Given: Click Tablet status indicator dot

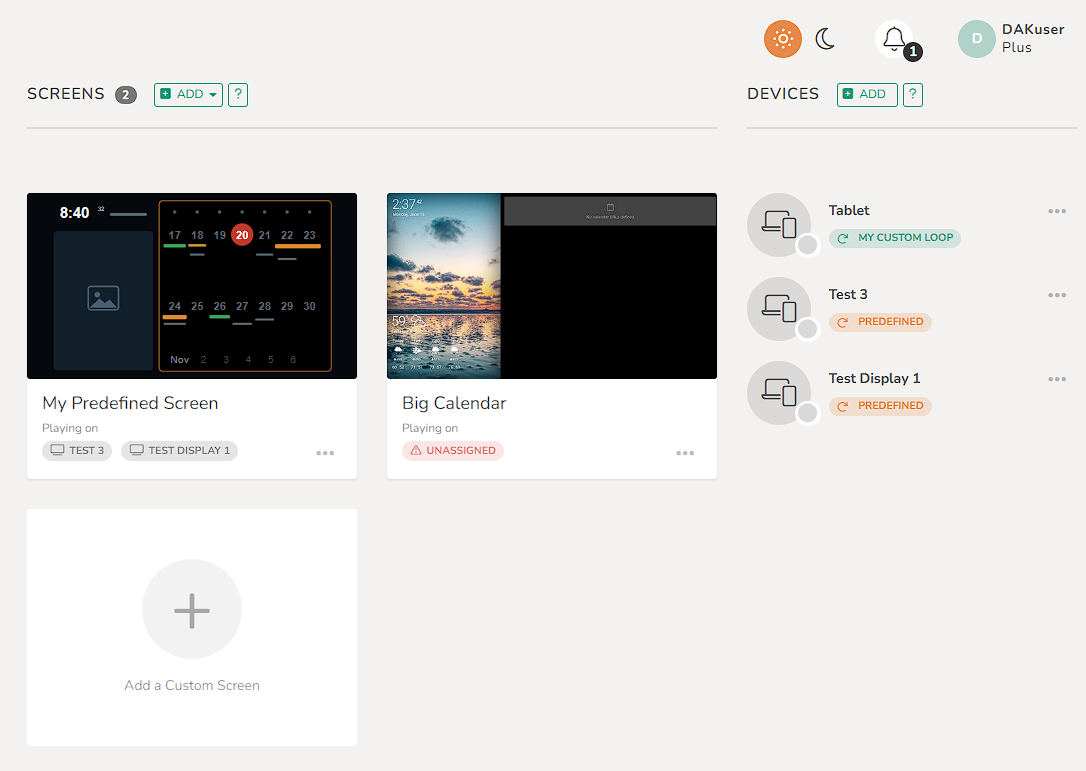Looking at the screenshot, I should click(x=808, y=245).
